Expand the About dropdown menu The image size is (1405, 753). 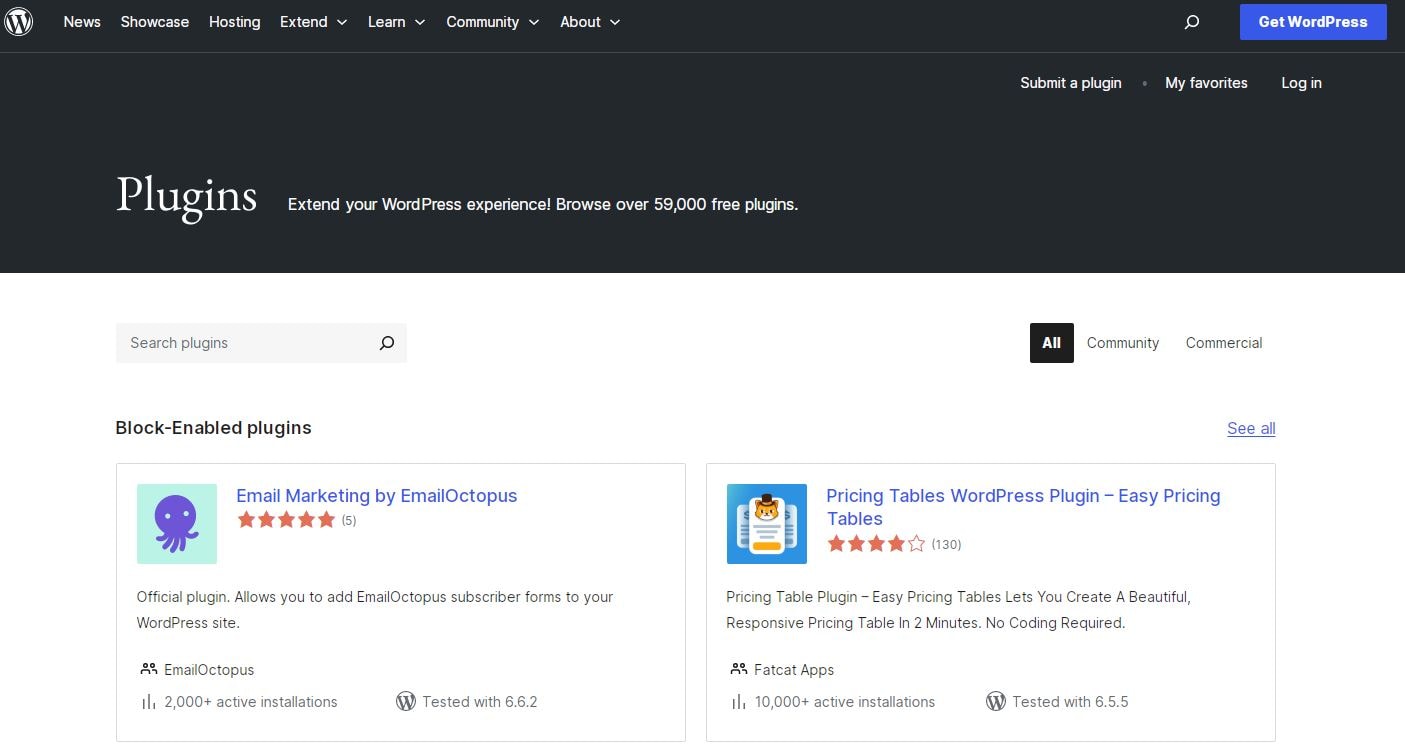589,21
